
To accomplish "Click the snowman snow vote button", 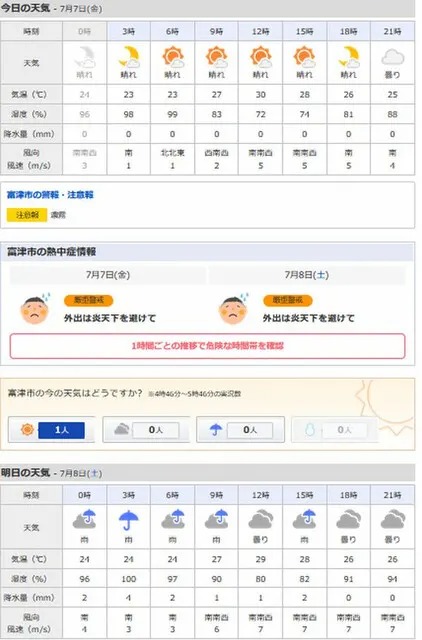I will pos(334,429).
